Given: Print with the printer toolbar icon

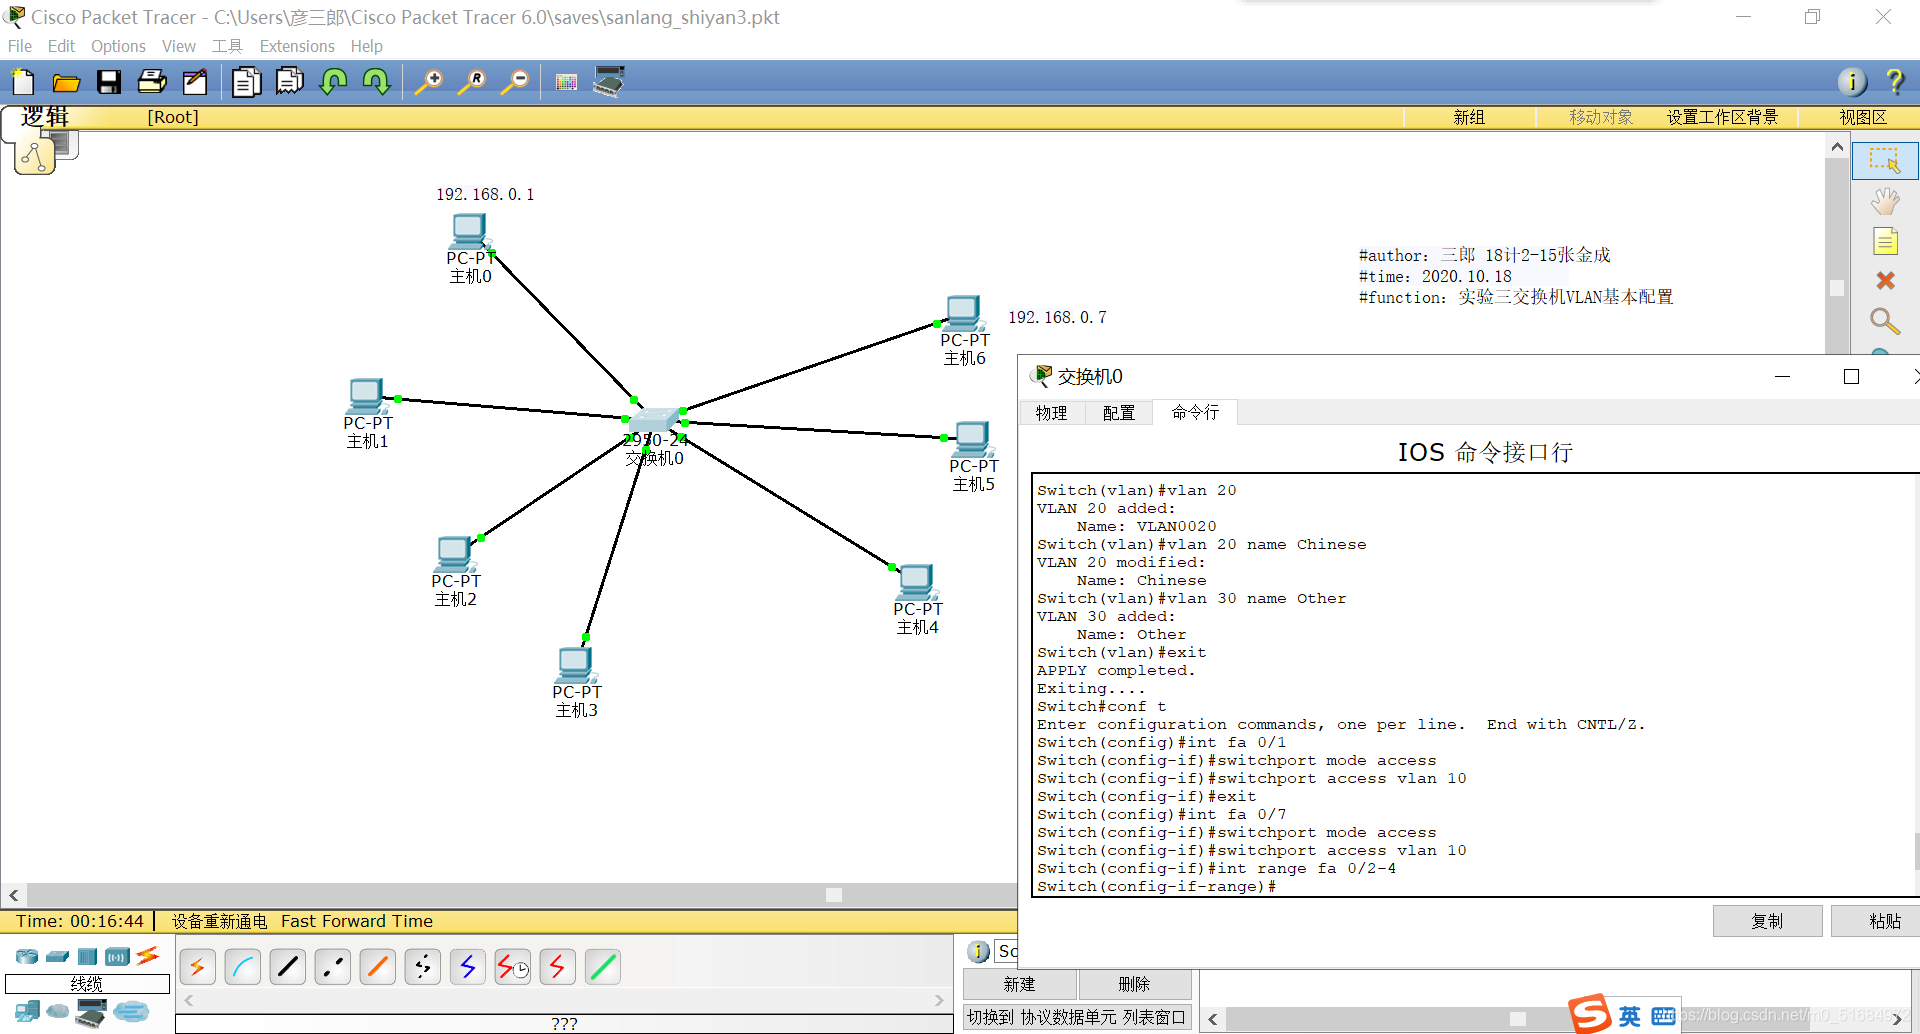Looking at the screenshot, I should (152, 82).
